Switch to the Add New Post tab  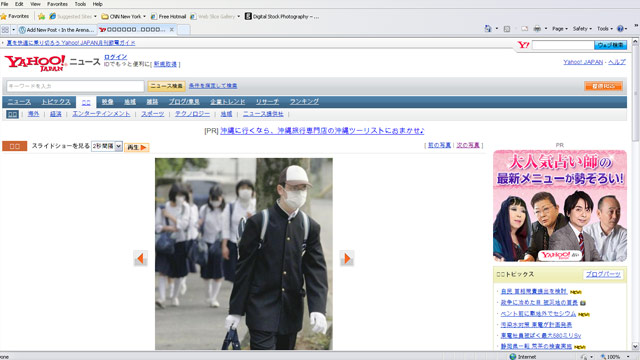[57, 30]
